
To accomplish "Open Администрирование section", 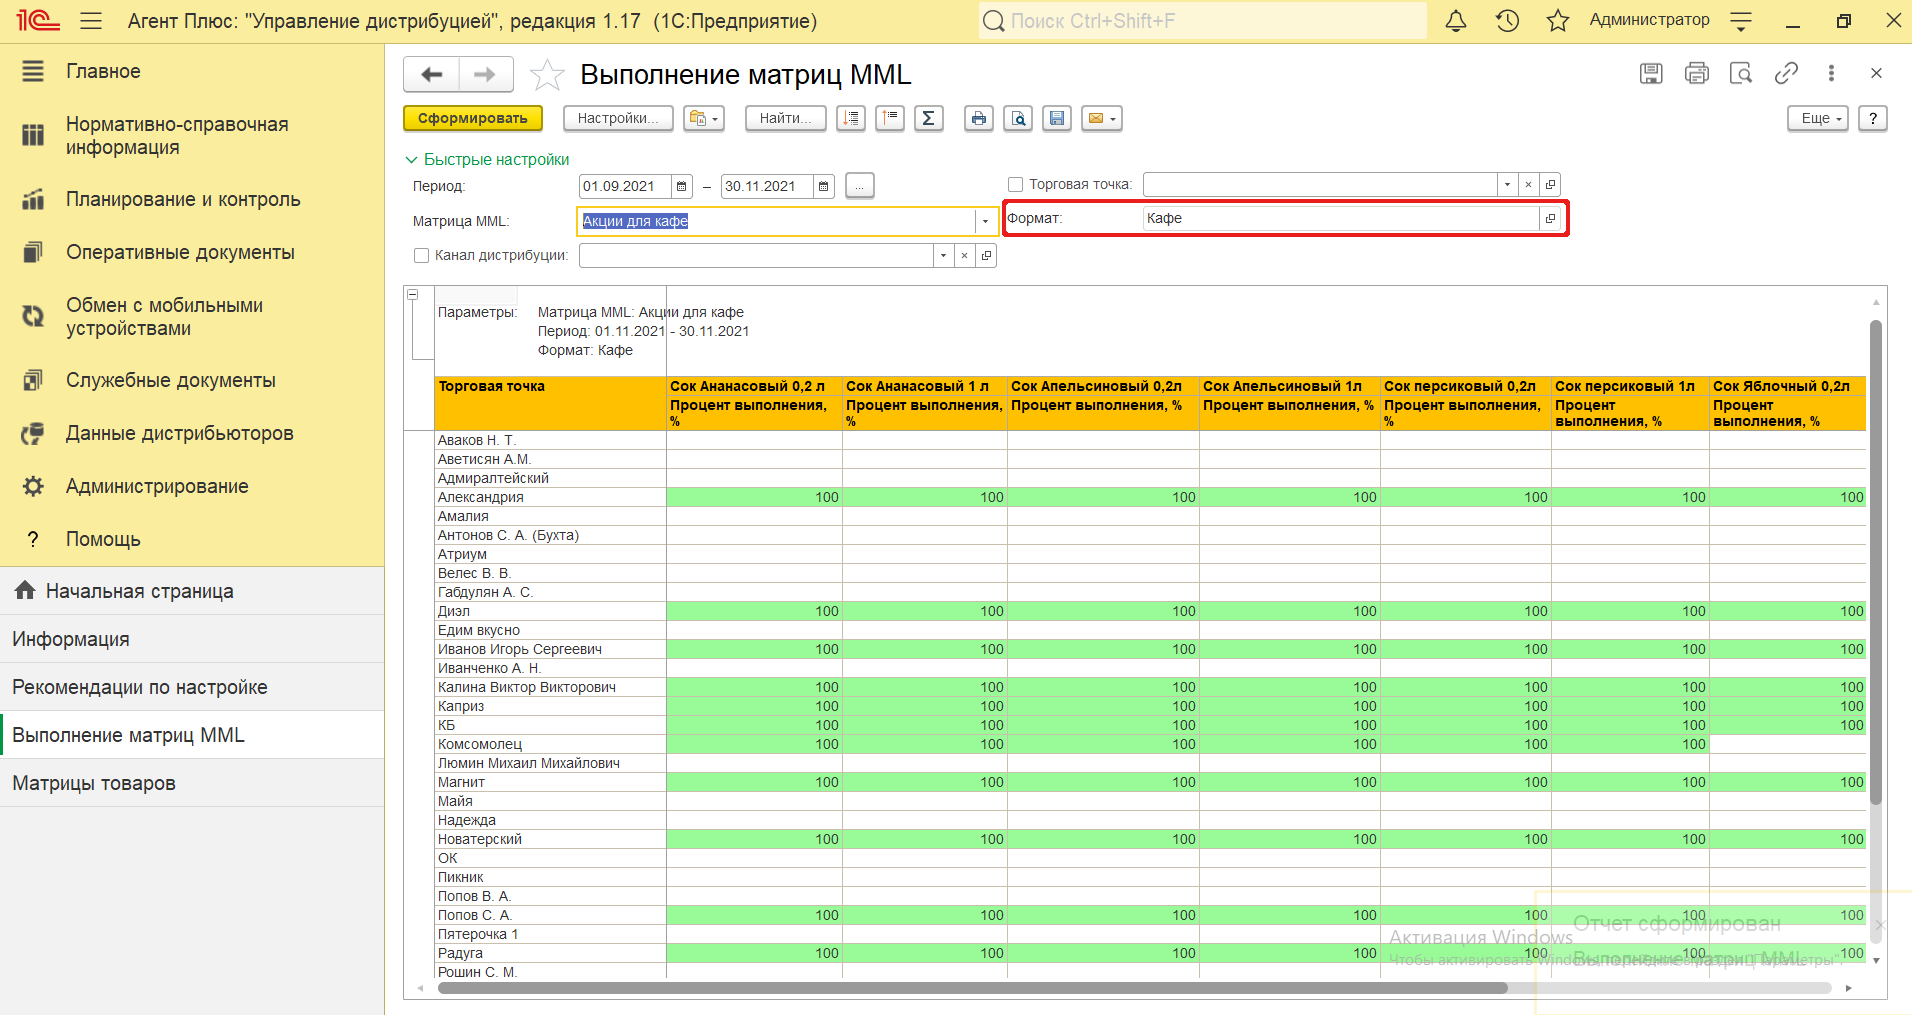I will (x=157, y=486).
